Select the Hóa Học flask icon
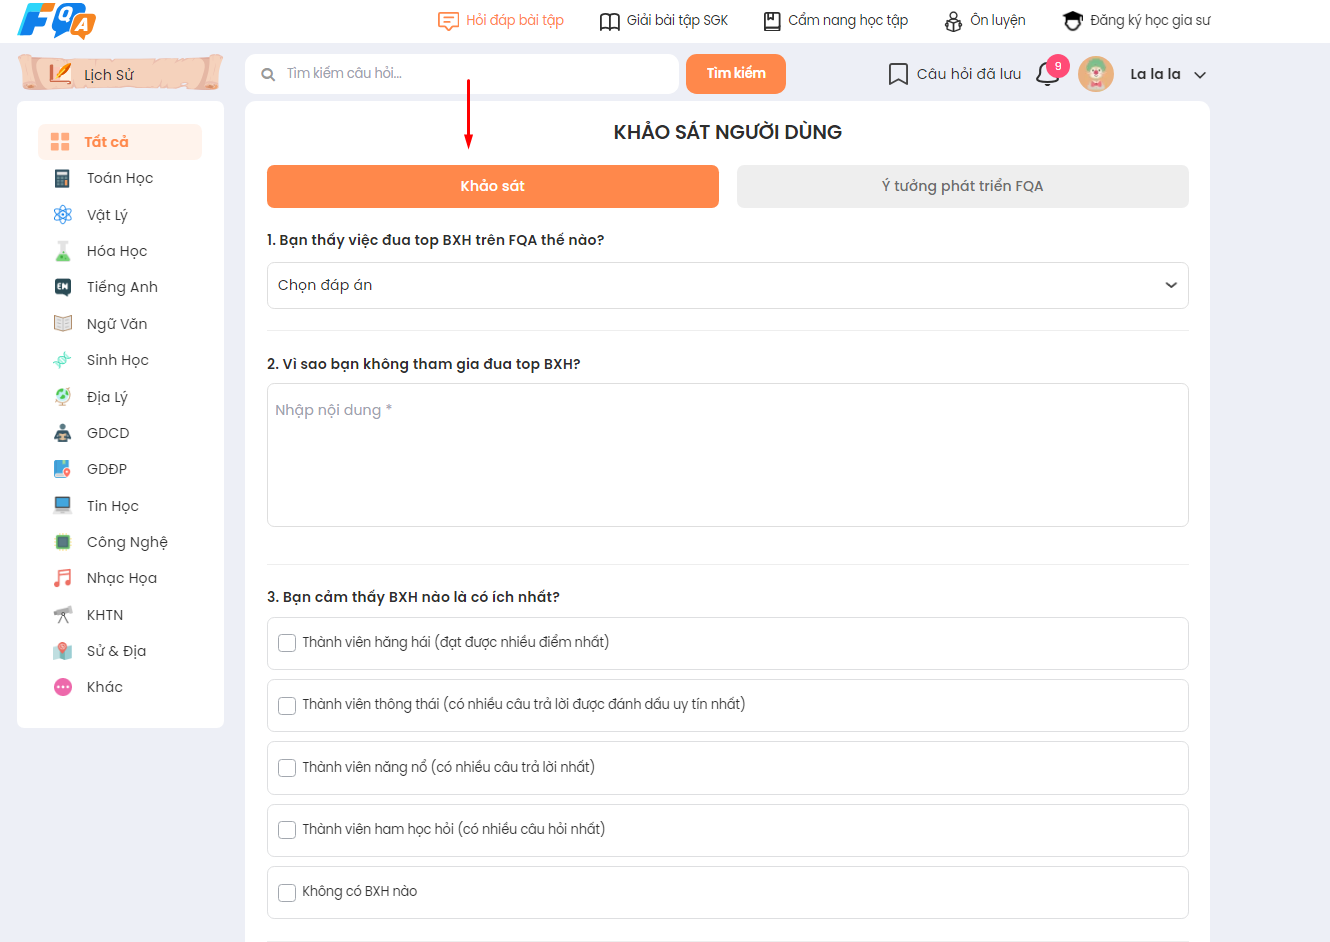 [63, 251]
